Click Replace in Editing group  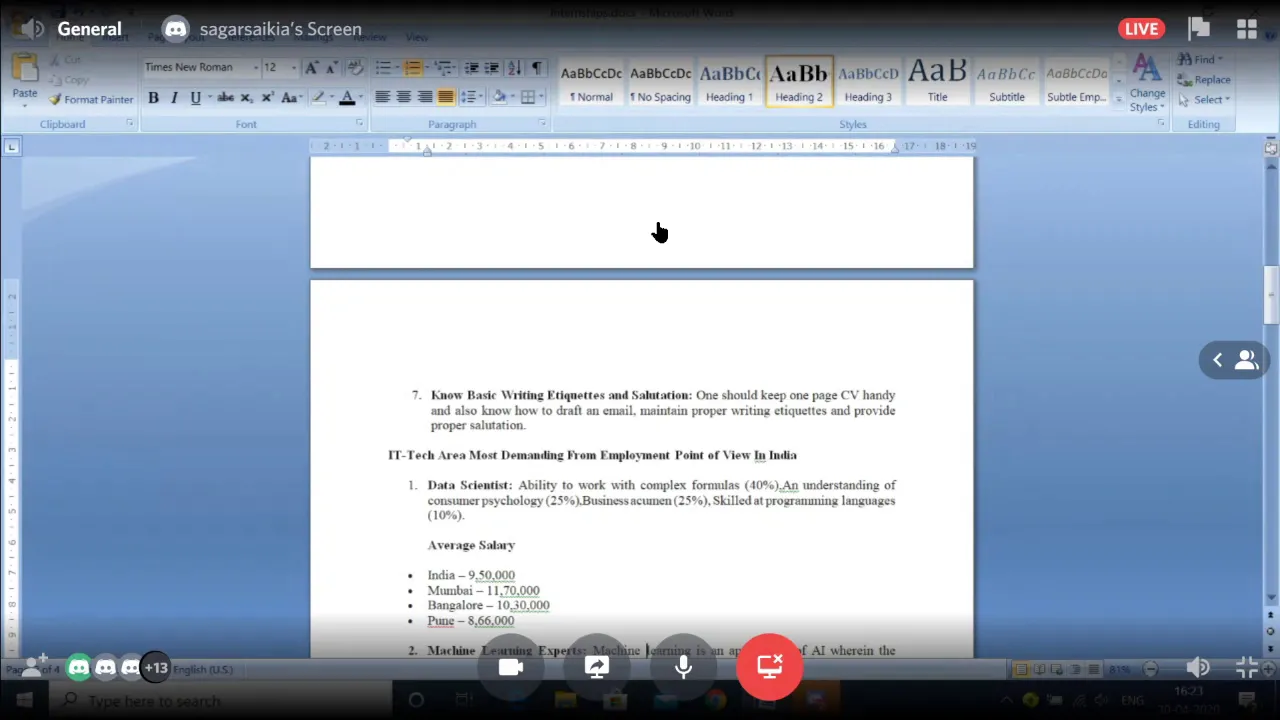[1204, 80]
